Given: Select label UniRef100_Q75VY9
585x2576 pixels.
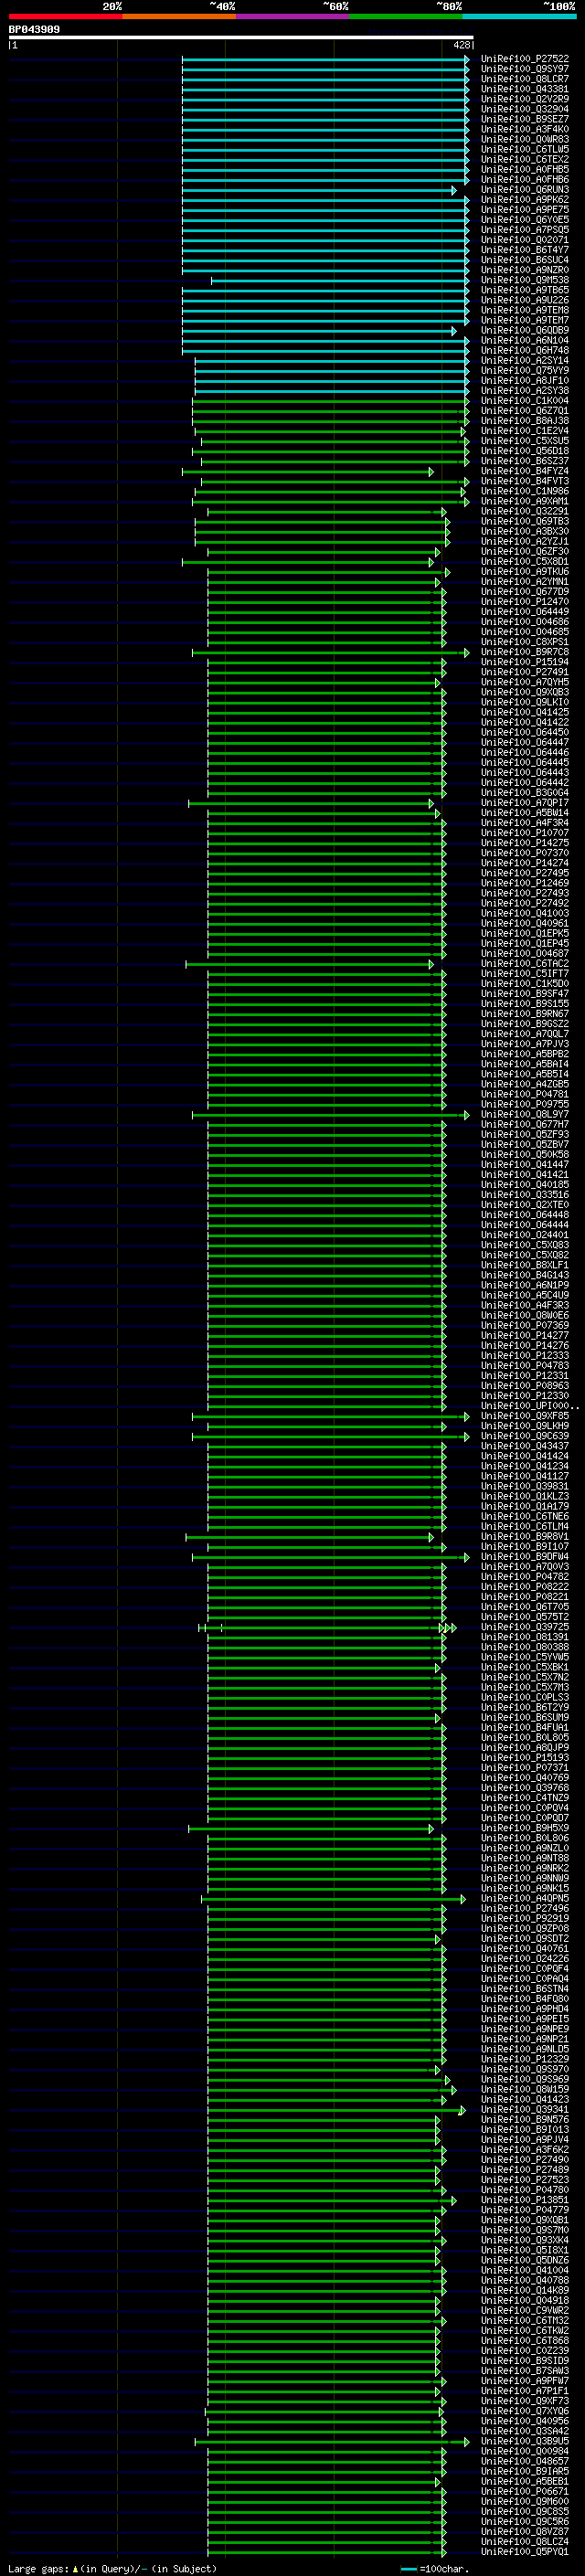Looking at the screenshot, I should [524, 371].
